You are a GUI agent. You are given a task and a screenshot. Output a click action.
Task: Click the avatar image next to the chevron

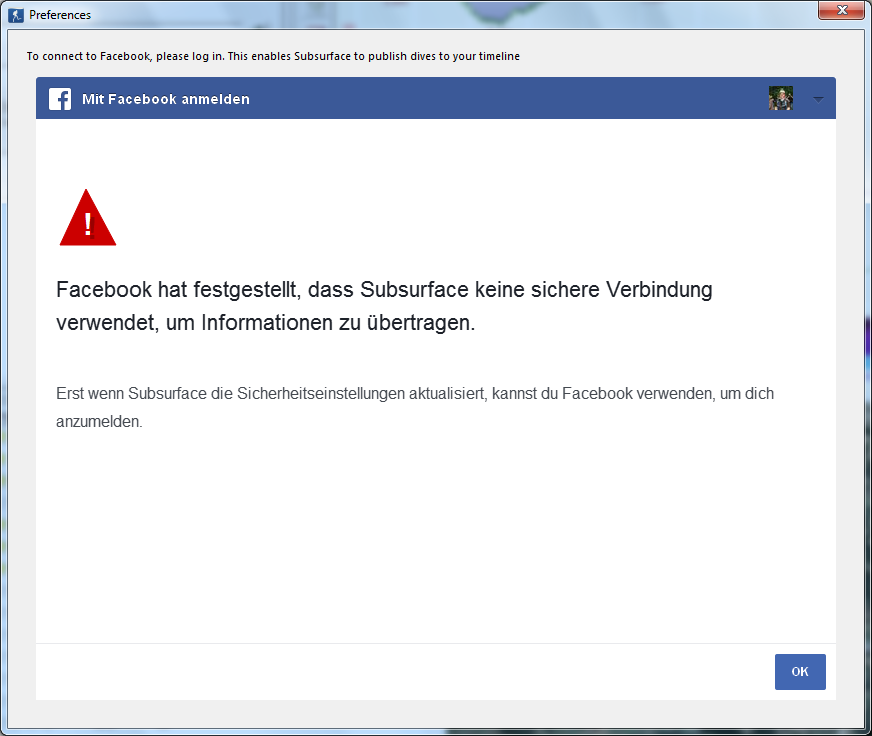point(781,98)
